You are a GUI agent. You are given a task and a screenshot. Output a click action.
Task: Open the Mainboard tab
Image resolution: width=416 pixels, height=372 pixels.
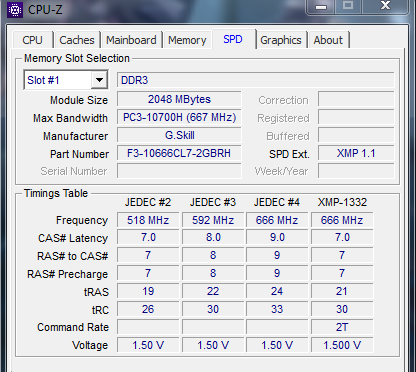(x=131, y=40)
